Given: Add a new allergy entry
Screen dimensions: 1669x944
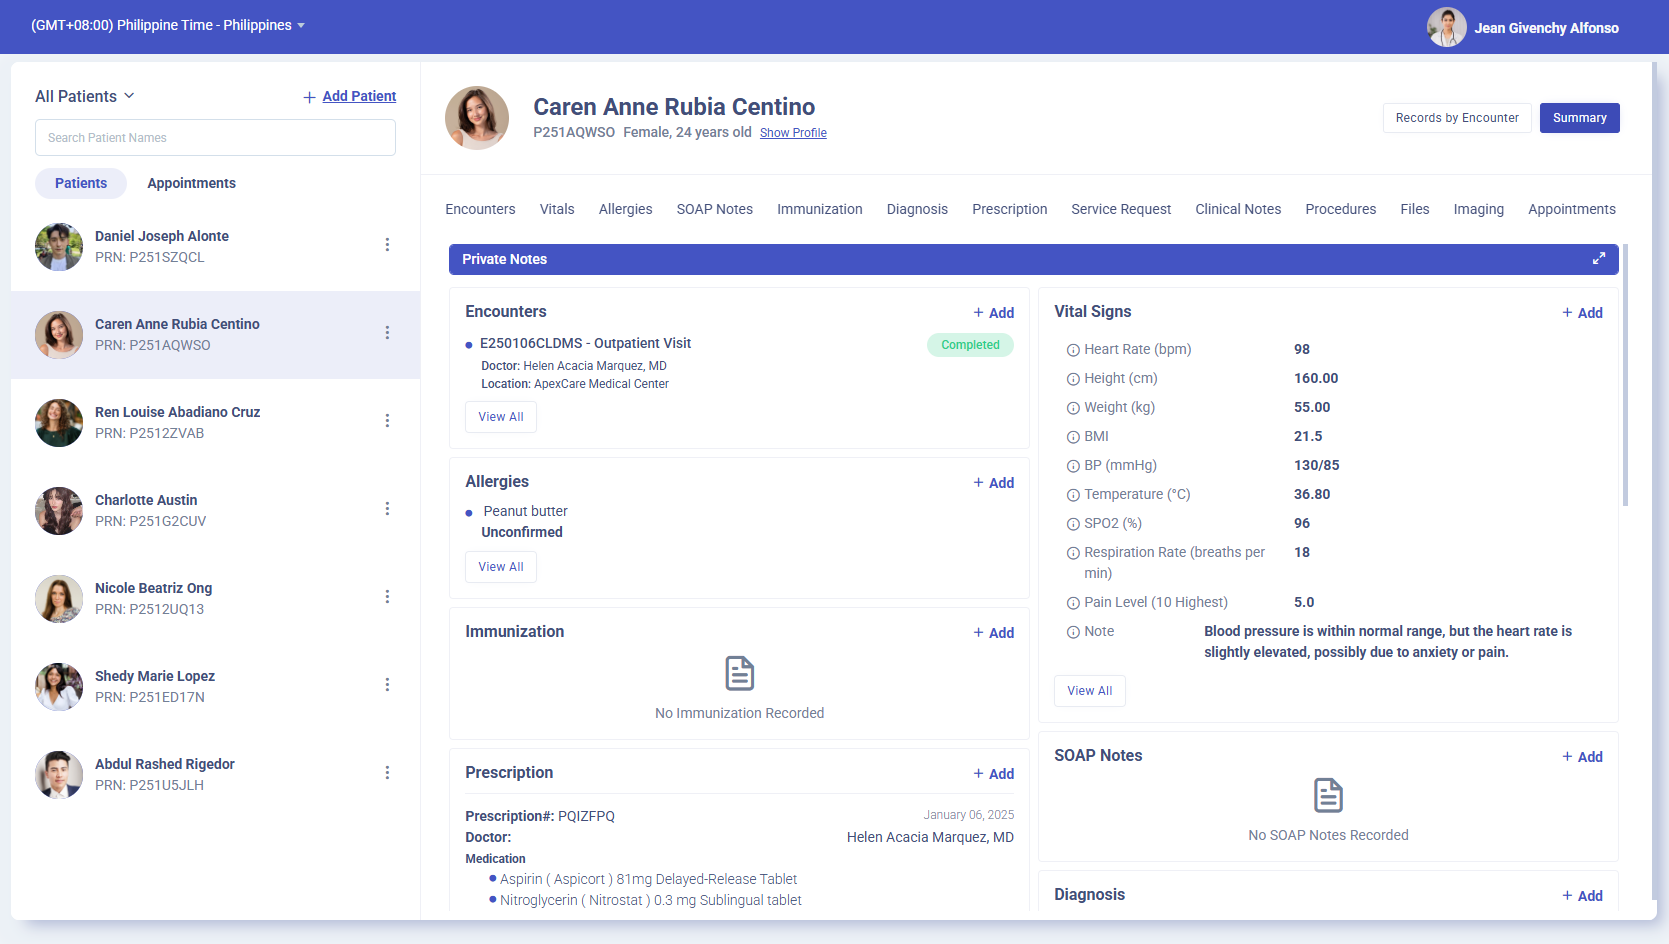Looking at the screenshot, I should pyautogui.click(x=994, y=483).
